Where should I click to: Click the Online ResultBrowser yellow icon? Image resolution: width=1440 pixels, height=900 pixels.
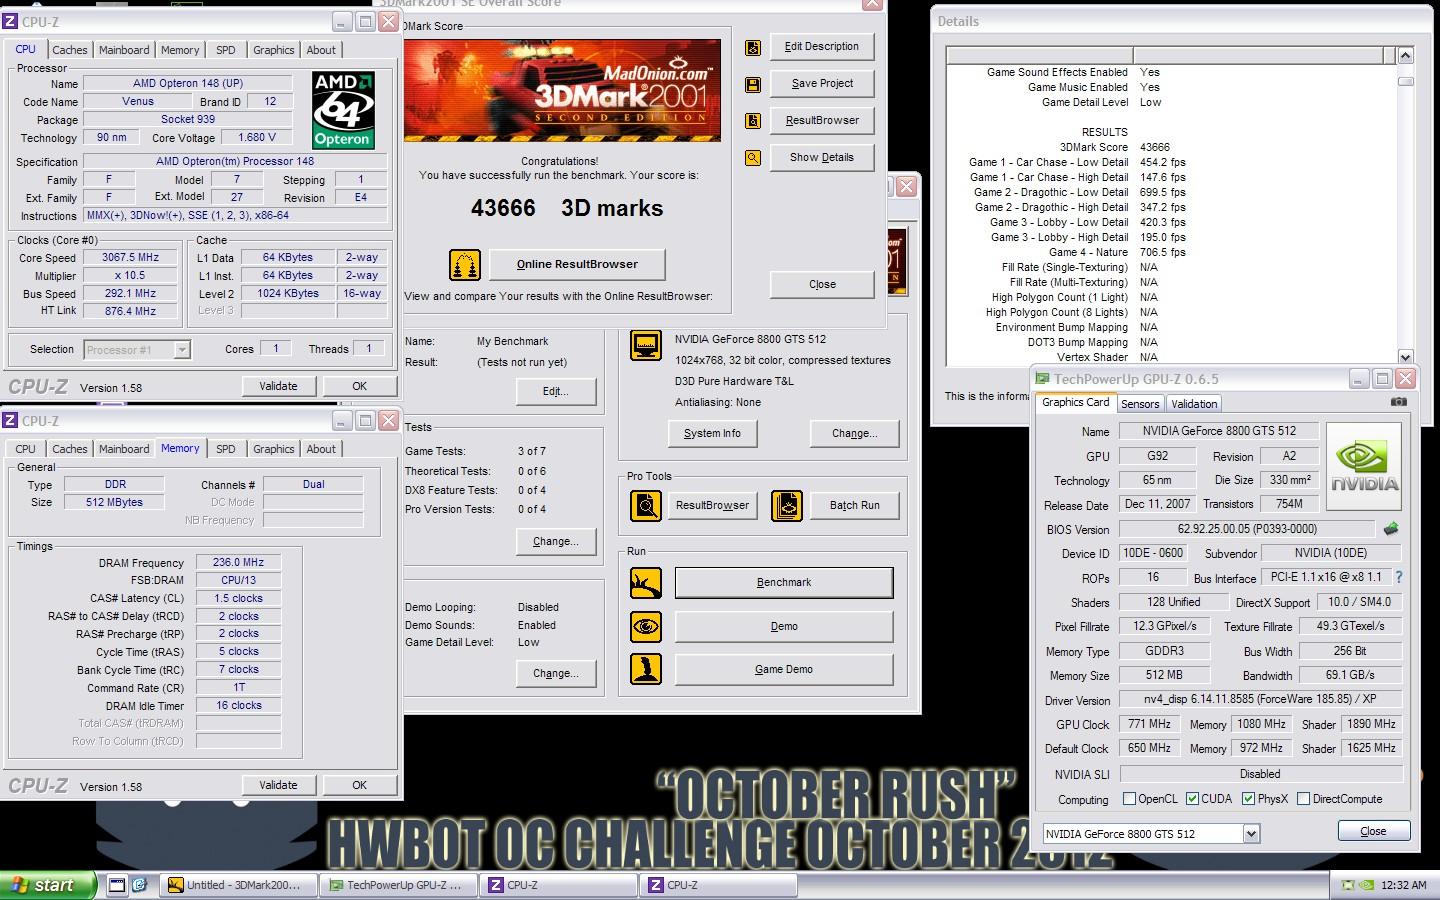(x=464, y=264)
